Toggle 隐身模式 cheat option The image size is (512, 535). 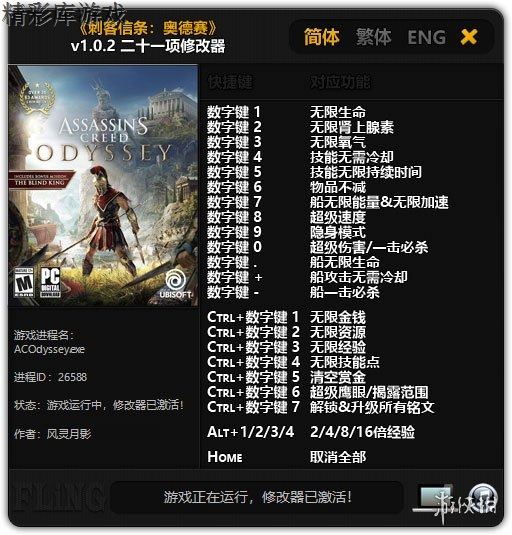coord(338,232)
